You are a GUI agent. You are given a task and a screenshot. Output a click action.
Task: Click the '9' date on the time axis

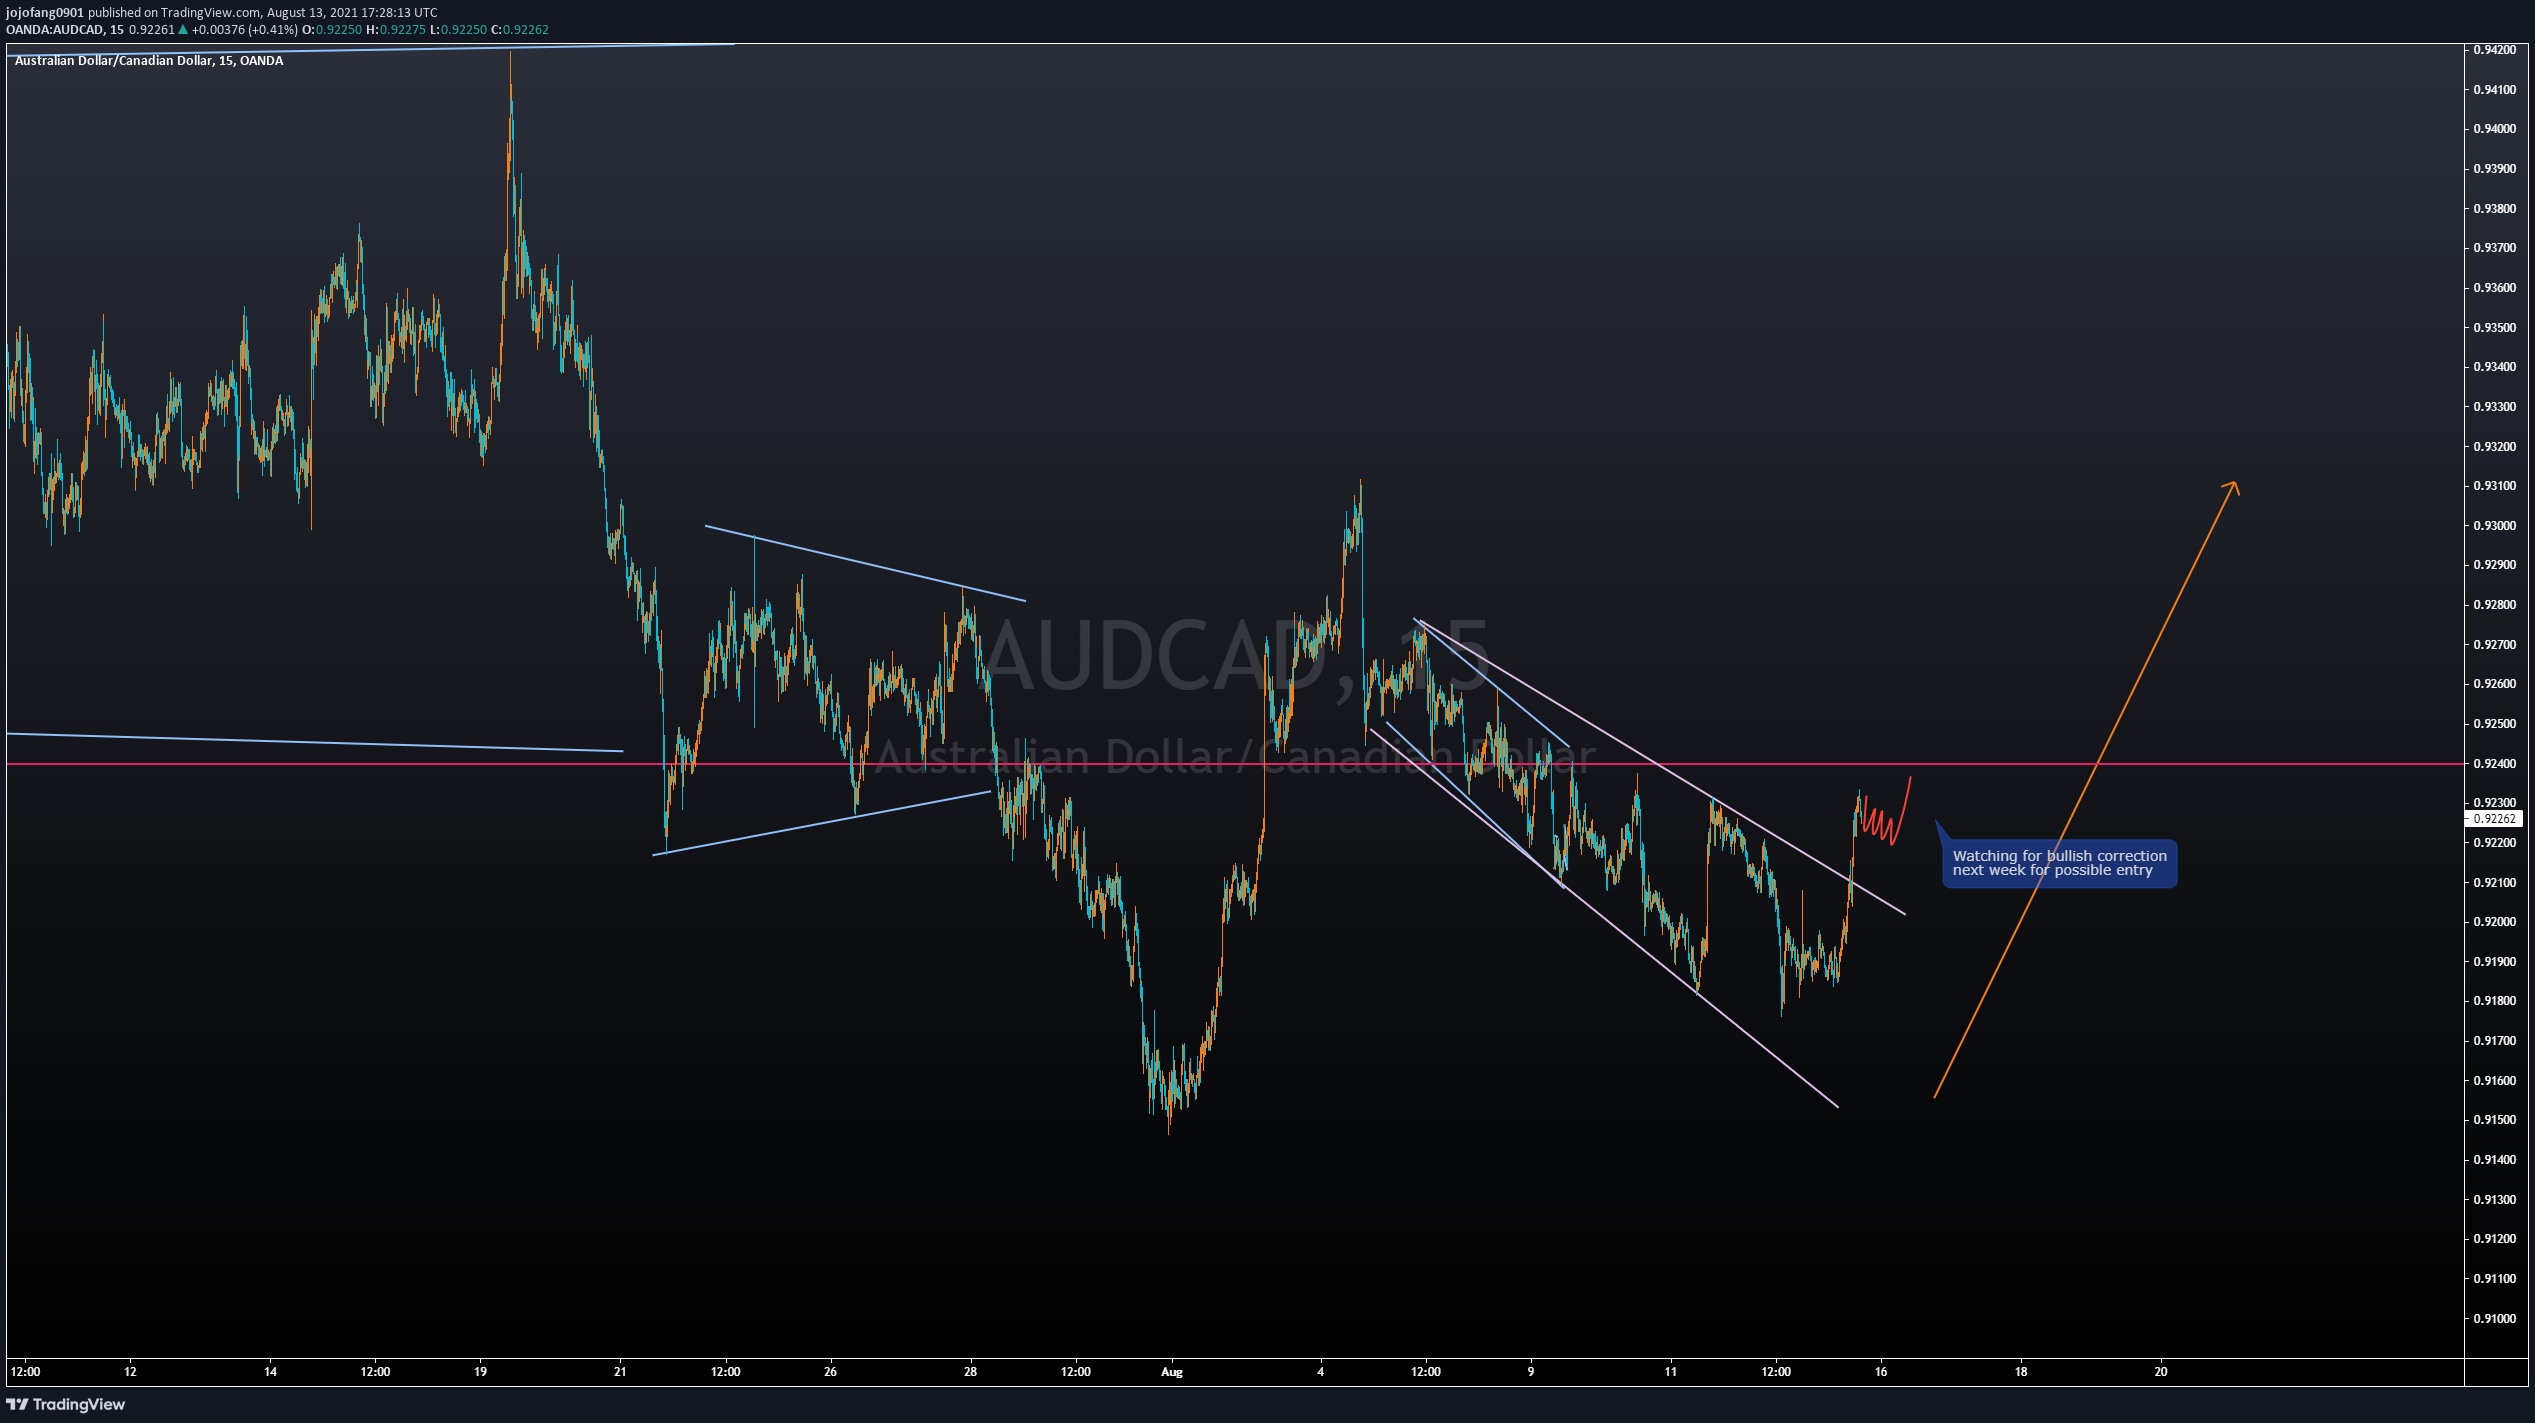point(1530,1372)
